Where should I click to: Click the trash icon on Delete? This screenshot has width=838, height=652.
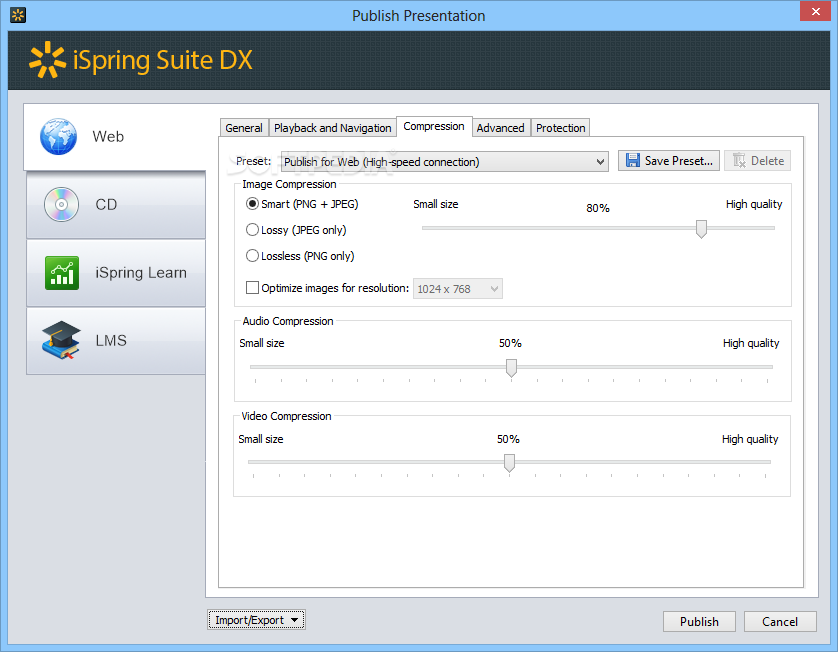740,160
